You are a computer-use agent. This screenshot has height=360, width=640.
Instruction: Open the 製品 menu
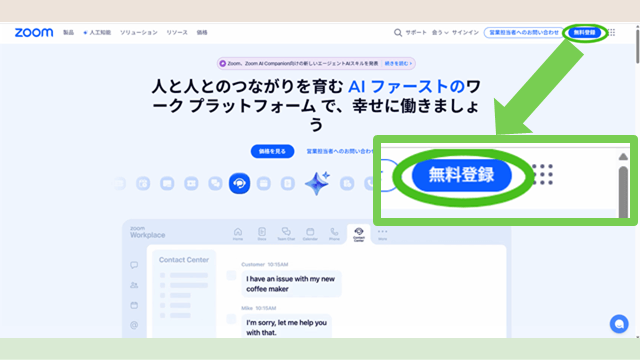coord(69,33)
